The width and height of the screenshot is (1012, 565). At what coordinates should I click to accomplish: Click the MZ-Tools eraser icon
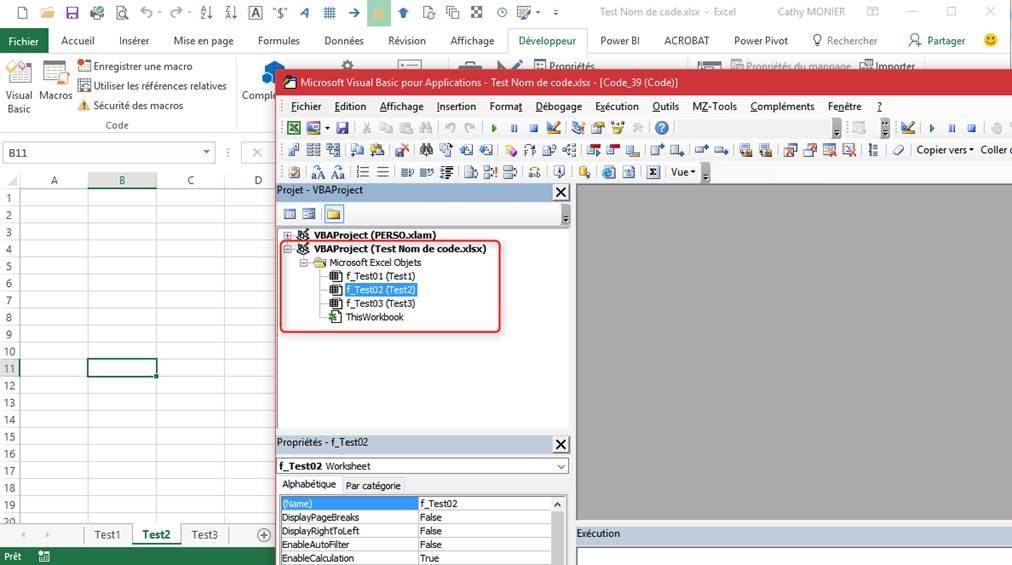[898, 150]
